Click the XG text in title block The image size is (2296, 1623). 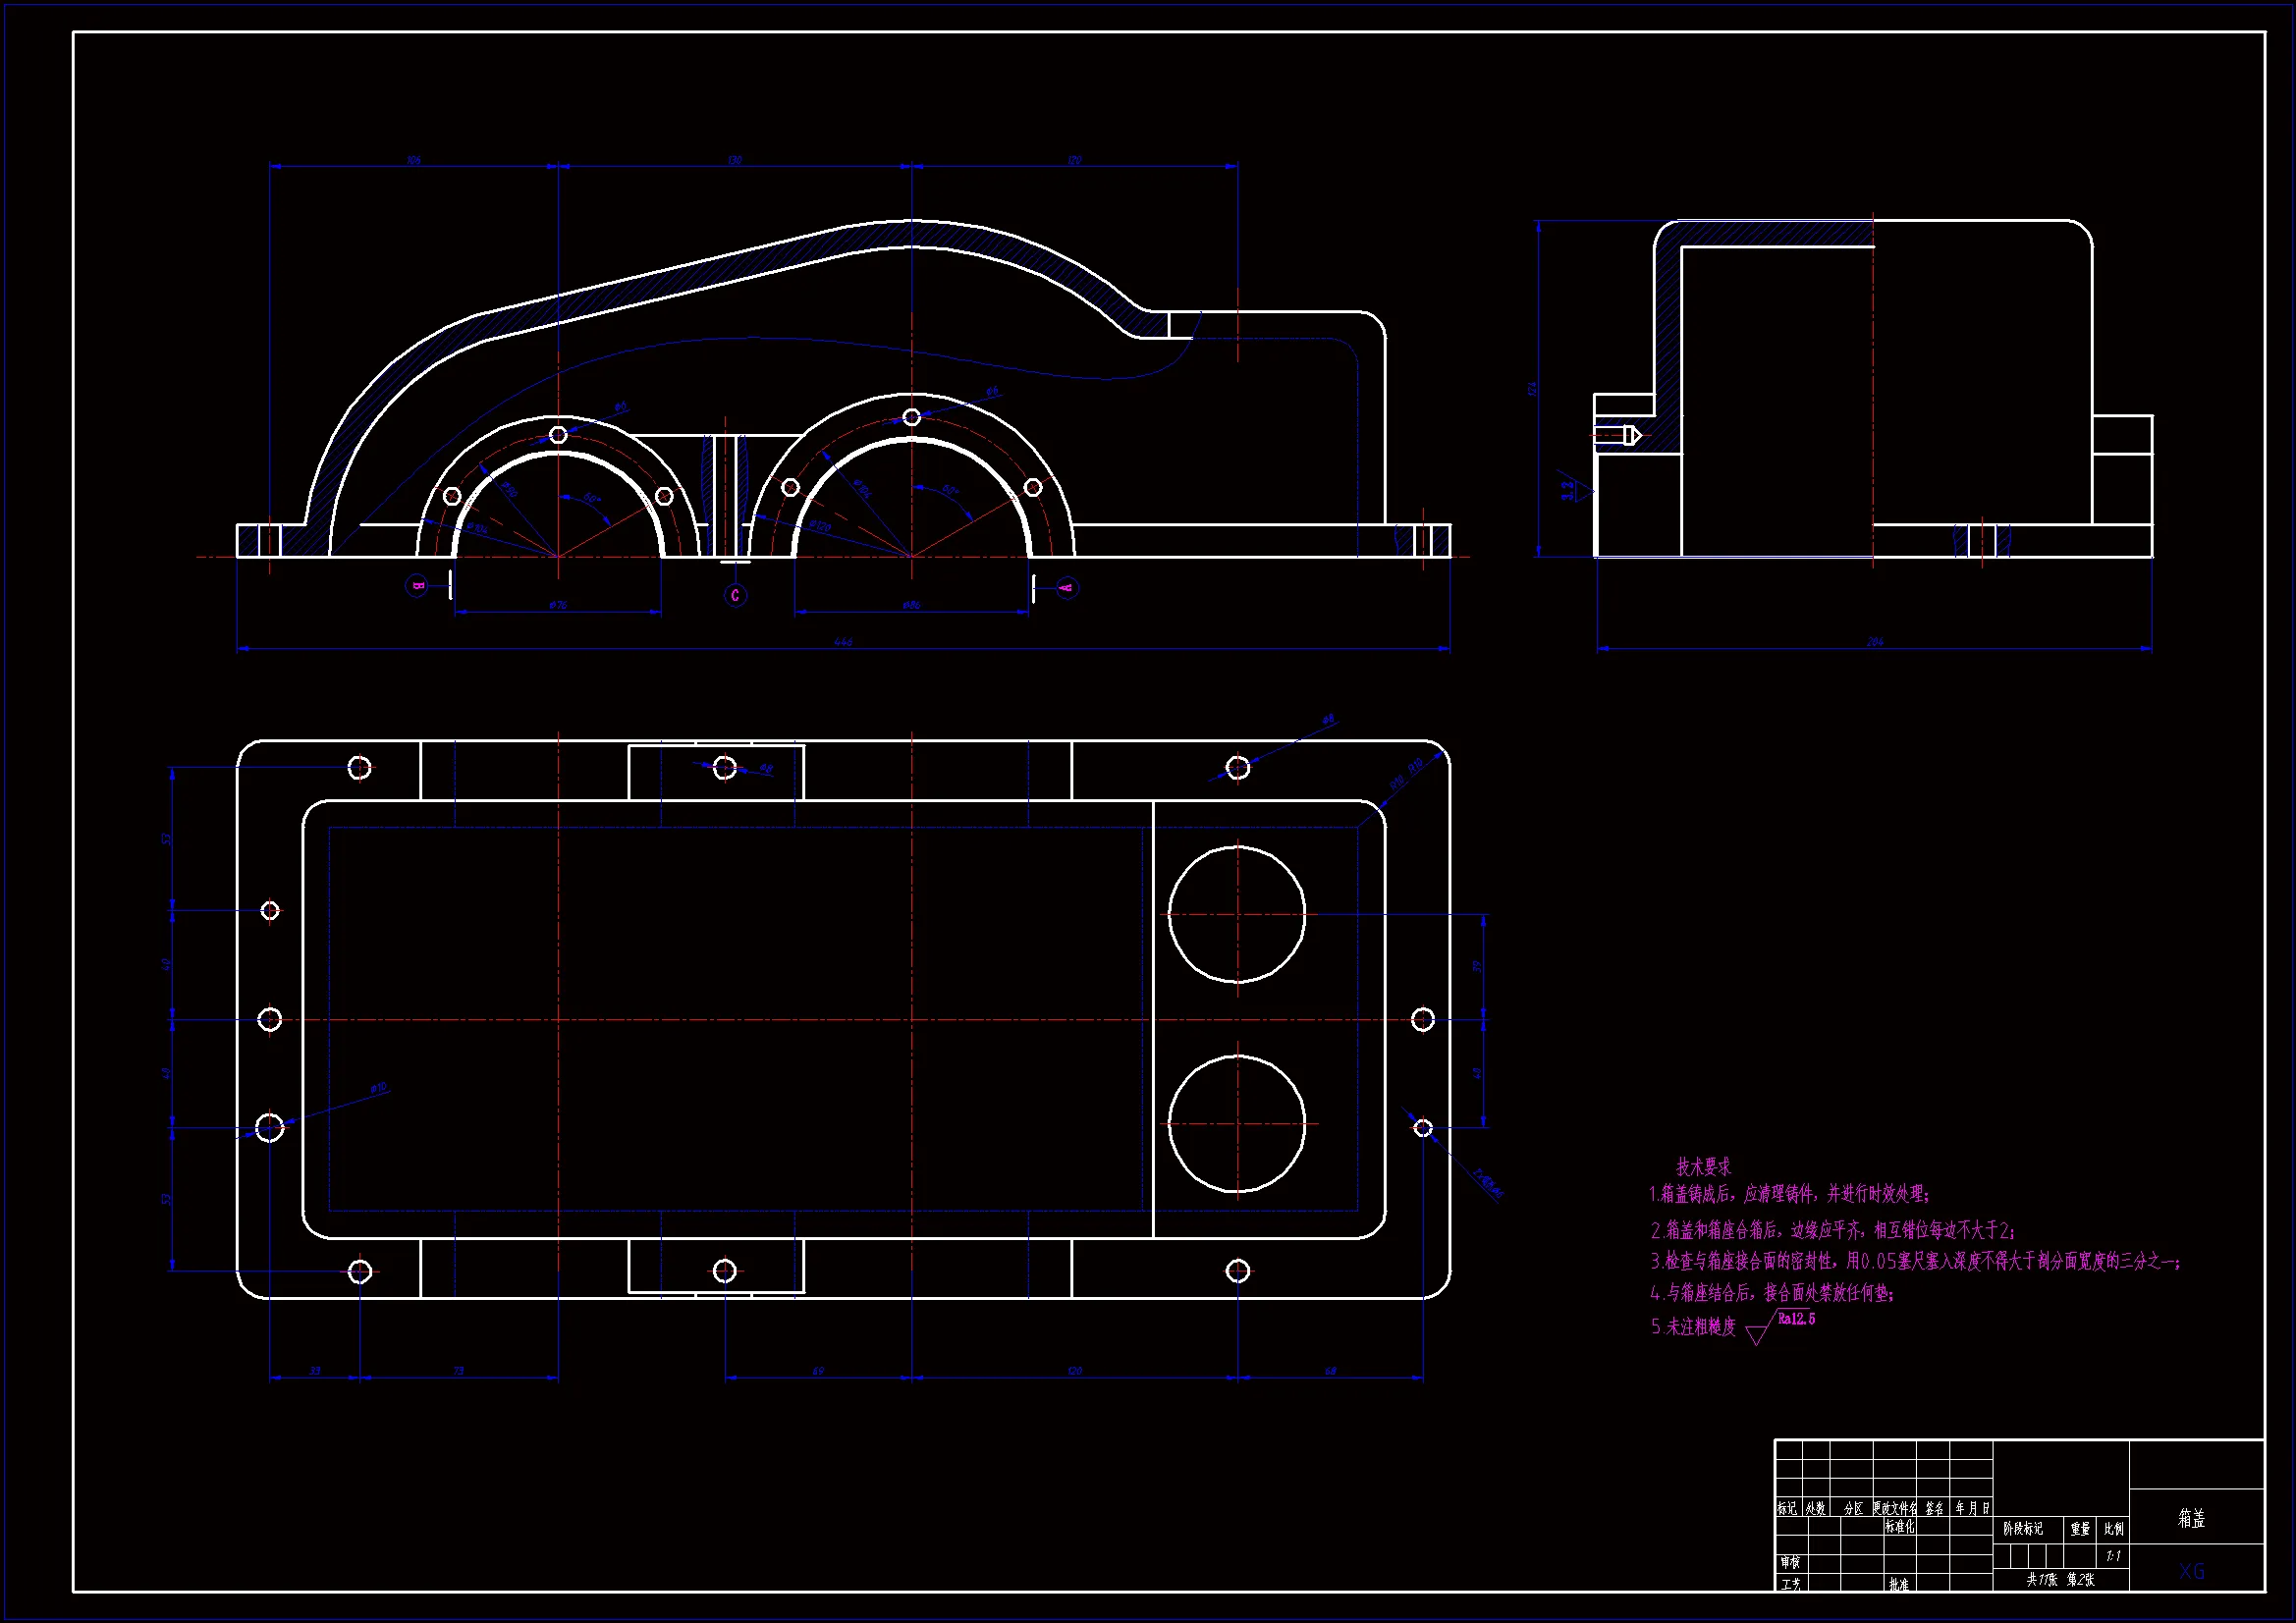pyautogui.click(x=2192, y=1571)
